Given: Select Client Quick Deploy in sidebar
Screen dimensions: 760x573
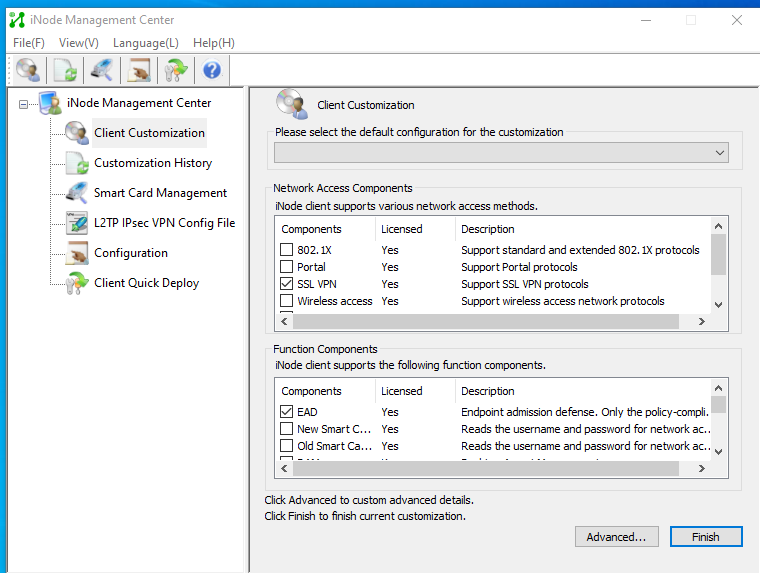Looking at the screenshot, I should point(146,283).
